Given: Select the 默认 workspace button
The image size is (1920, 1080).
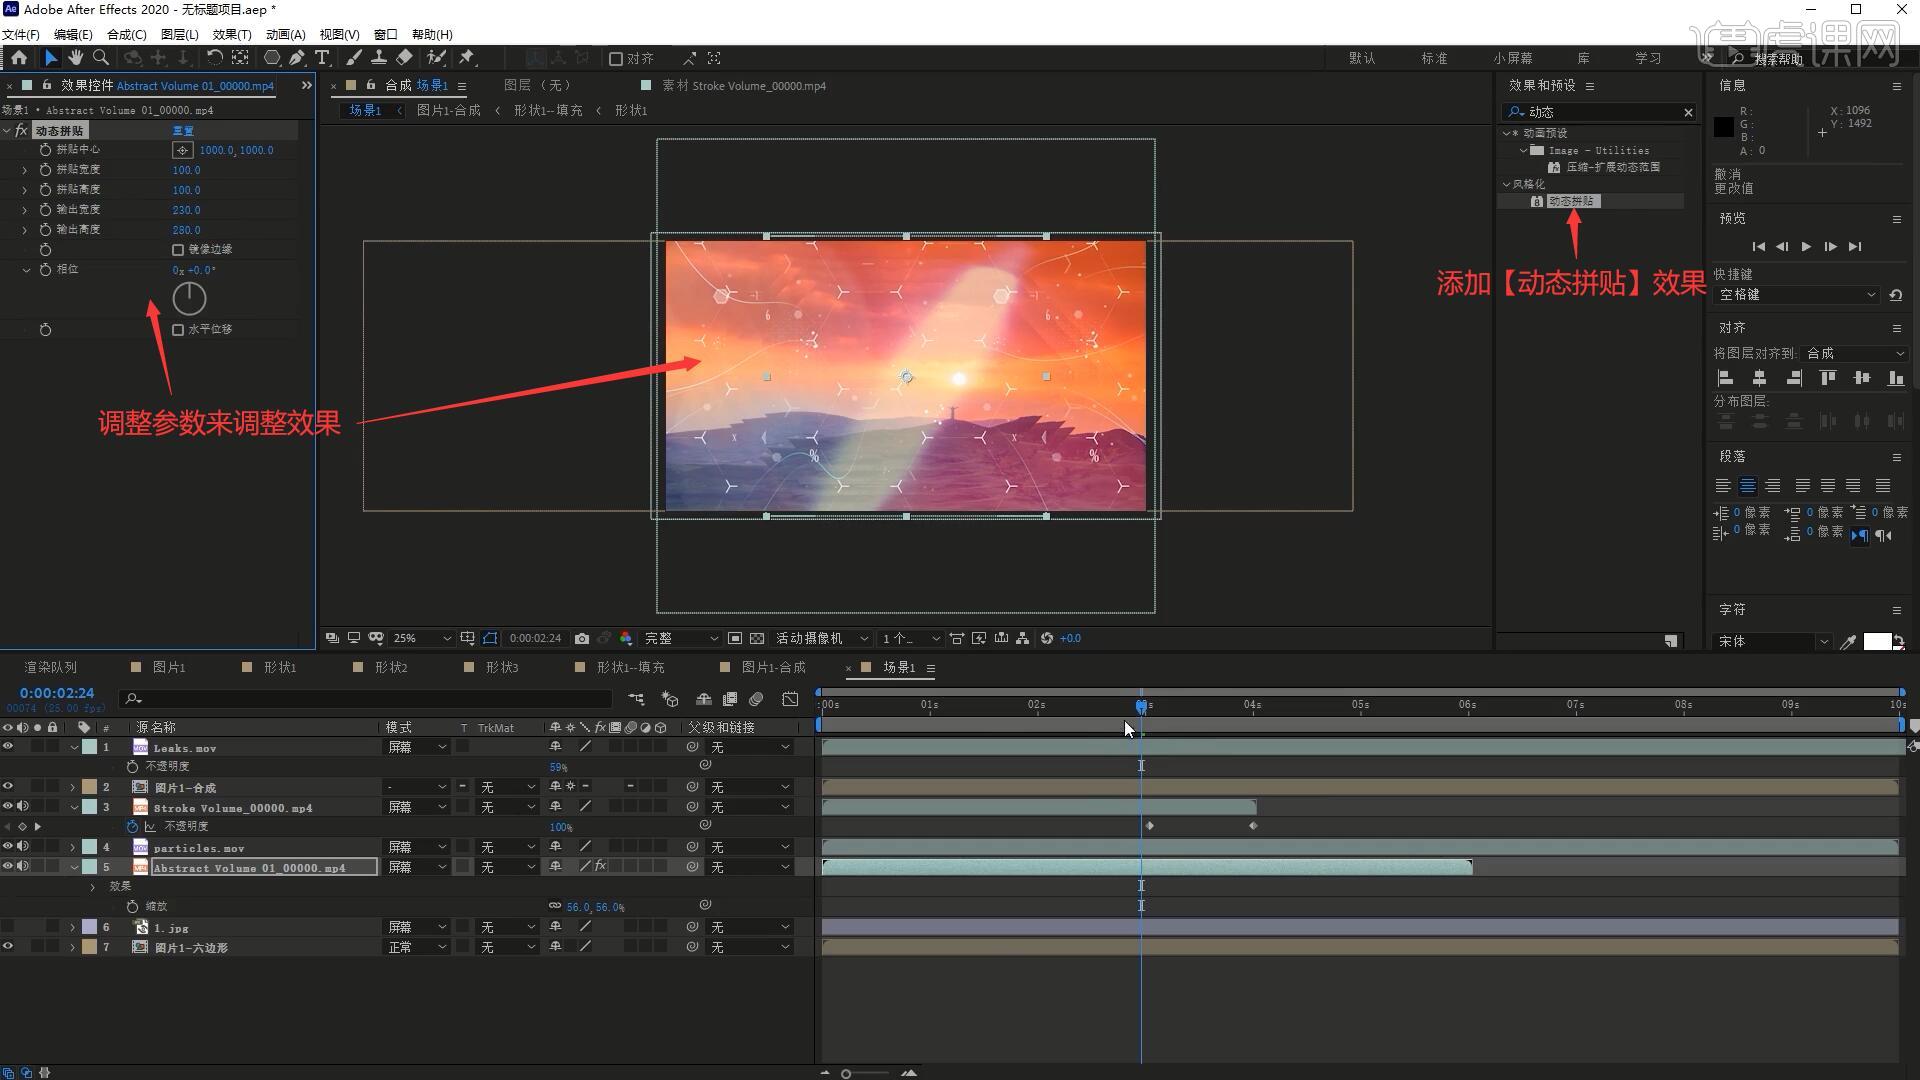Looking at the screenshot, I should tap(1362, 58).
